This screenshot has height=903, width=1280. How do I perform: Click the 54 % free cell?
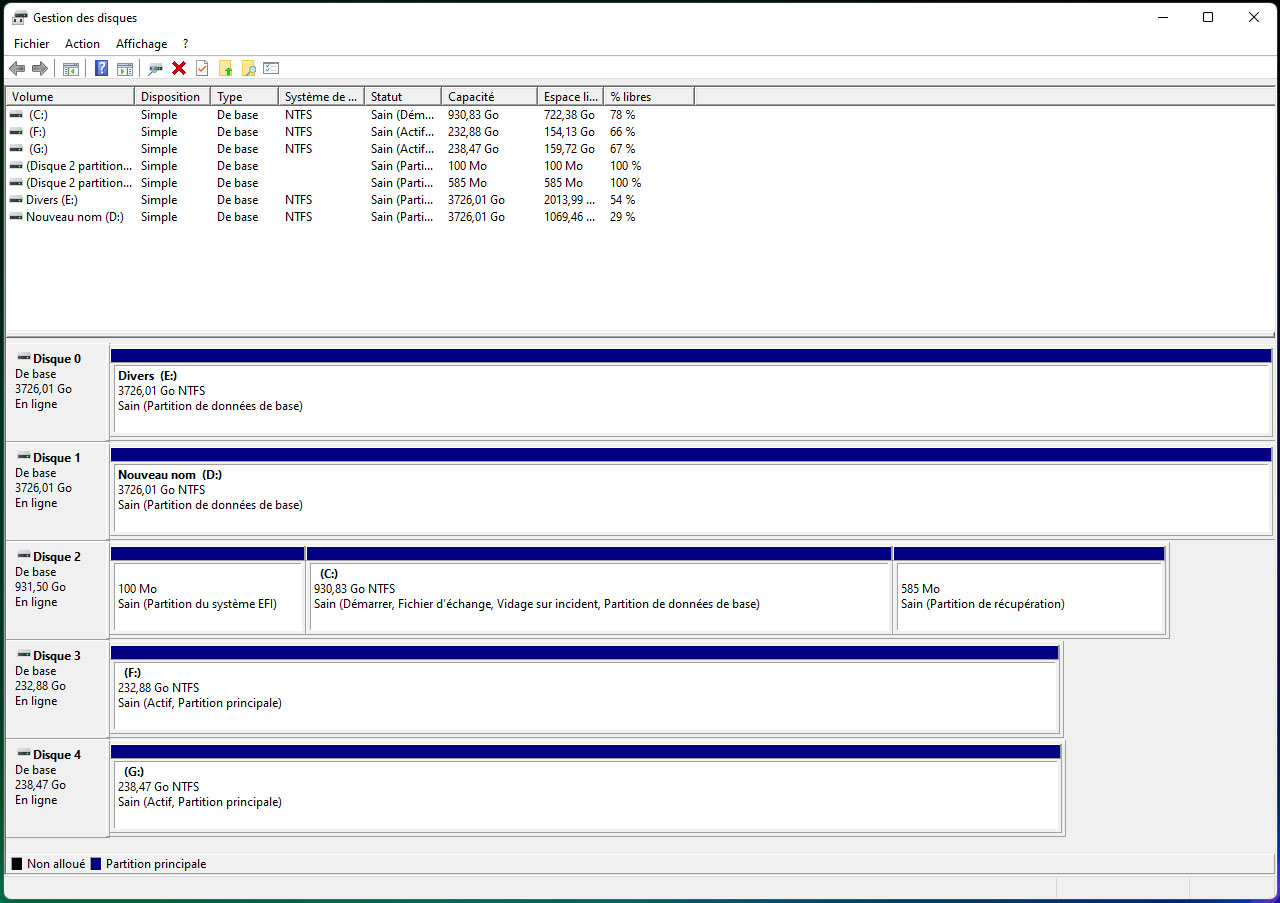pyautogui.click(x=623, y=200)
